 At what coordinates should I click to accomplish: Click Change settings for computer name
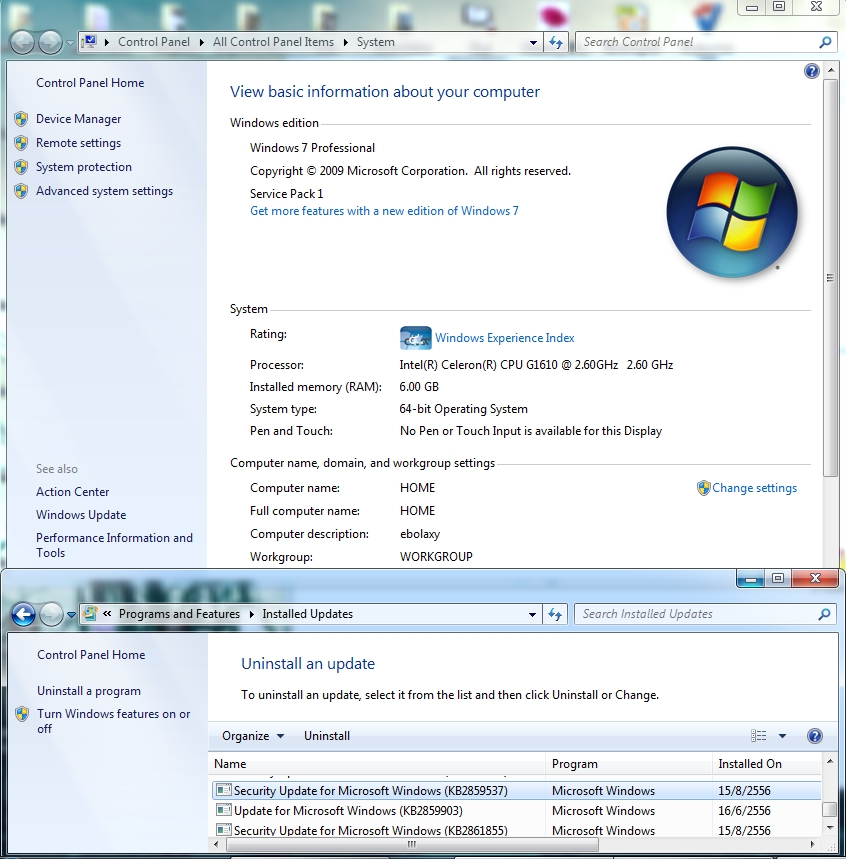coord(754,488)
